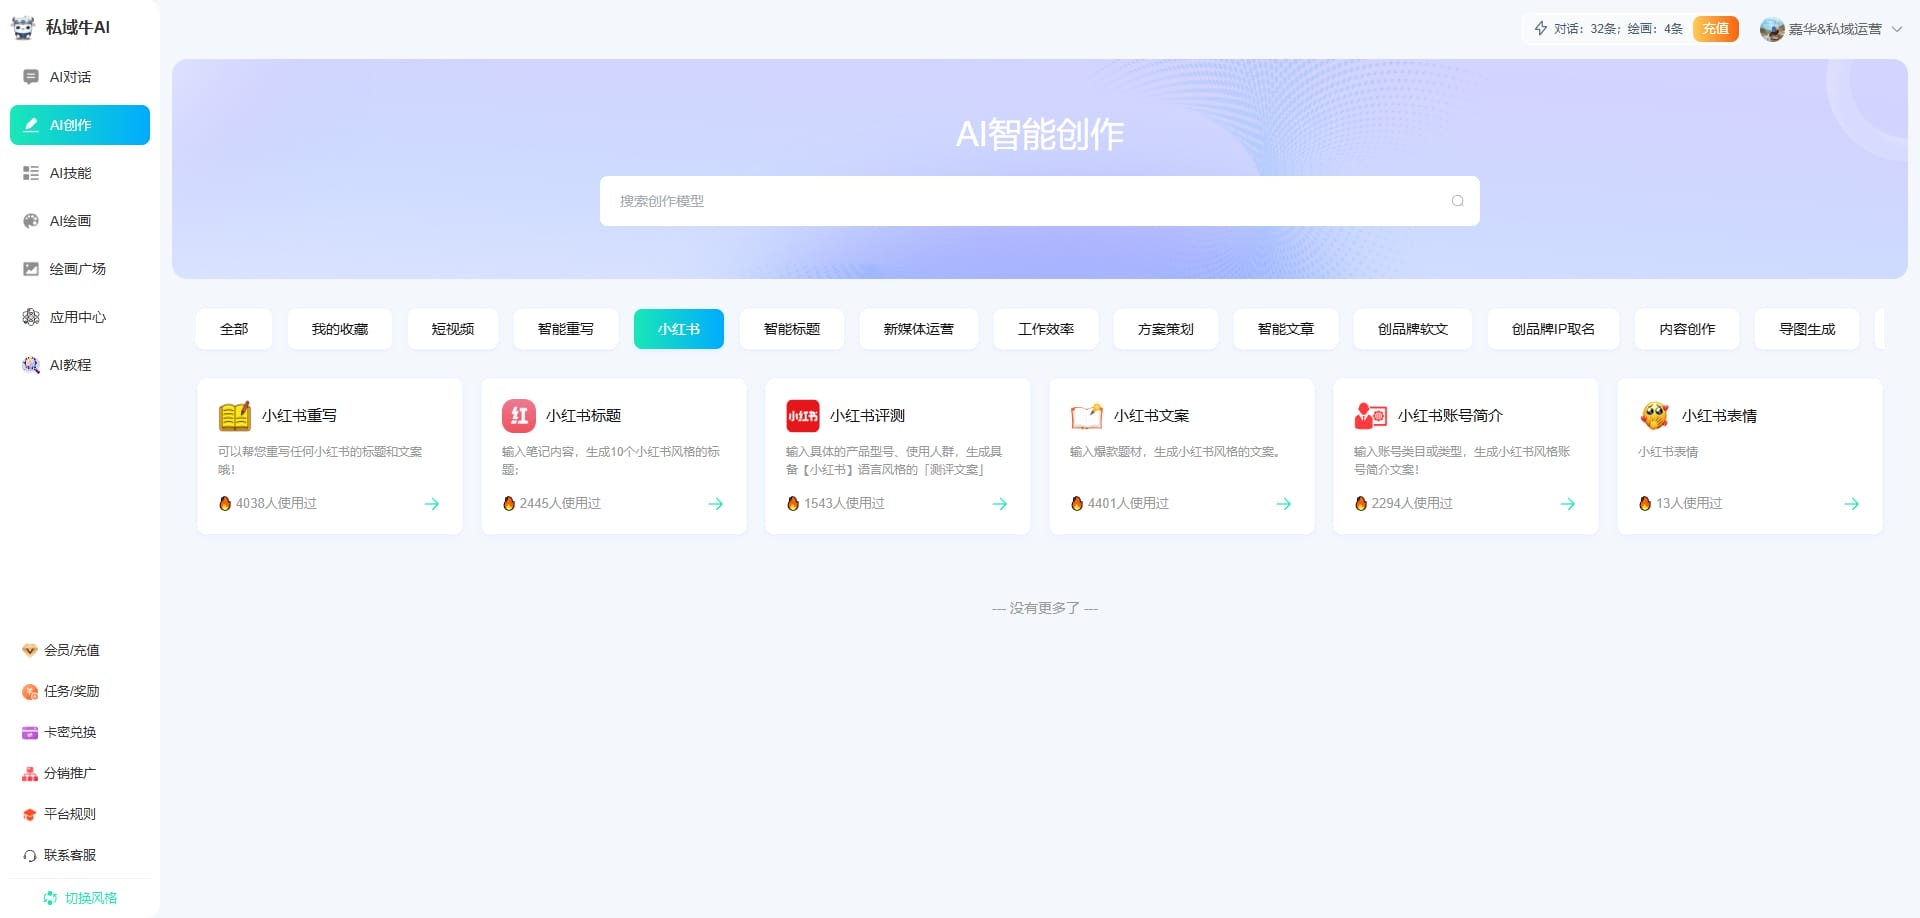Image resolution: width=1920 pixels, height=918 pixels.
Task: Click the 4401人使用过 usage count
Action: pos(1128,503)
